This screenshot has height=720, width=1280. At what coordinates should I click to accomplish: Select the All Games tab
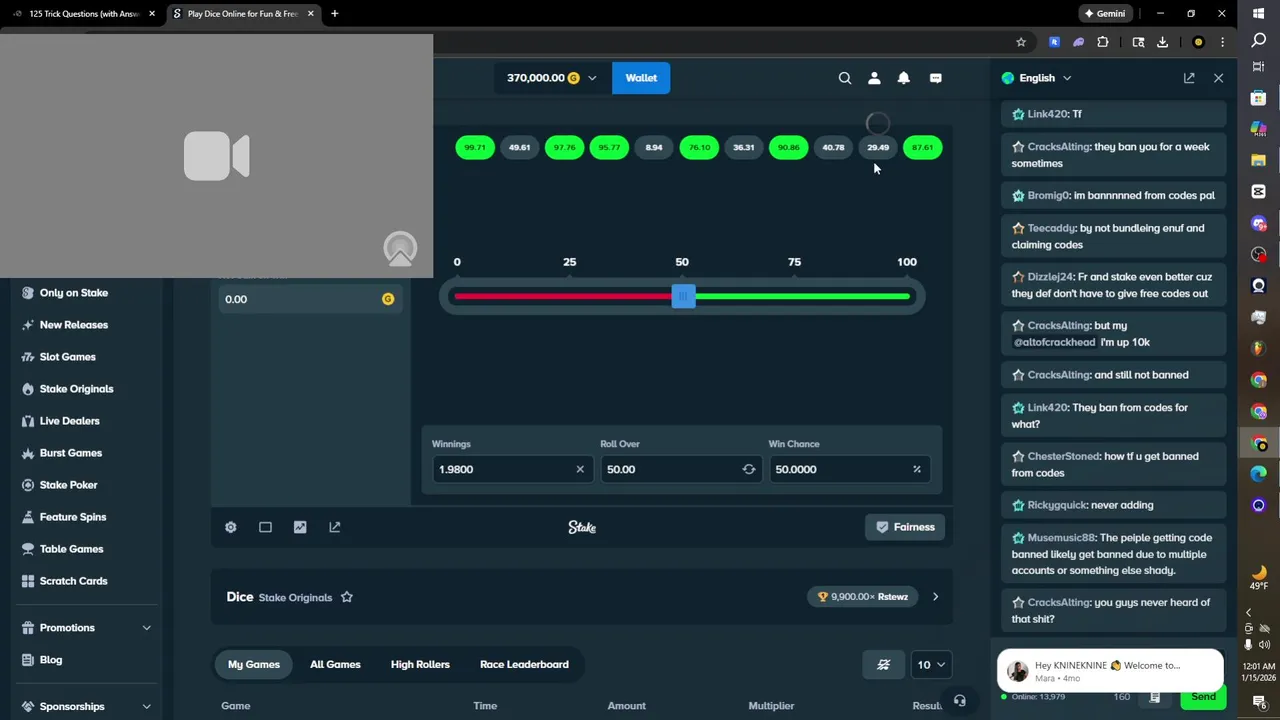(335, 664)
